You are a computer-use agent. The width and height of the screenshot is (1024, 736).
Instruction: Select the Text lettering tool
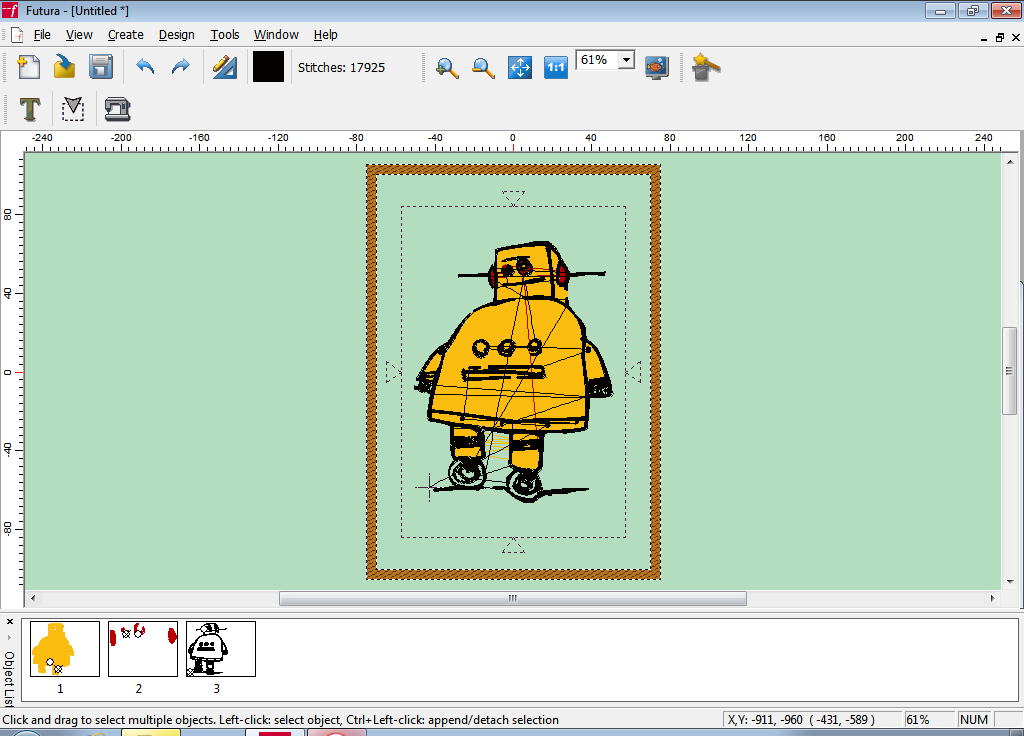point(29,109)
